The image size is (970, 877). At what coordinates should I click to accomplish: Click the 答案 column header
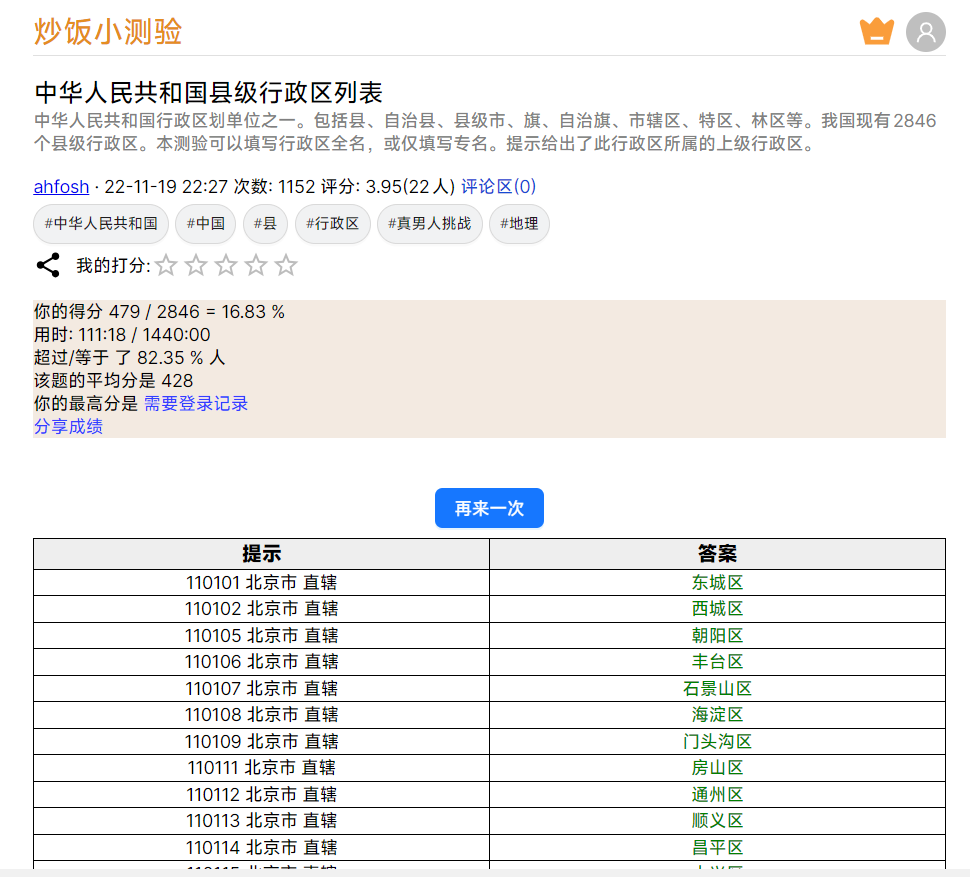pyautogui.click(x=718, y=554)
